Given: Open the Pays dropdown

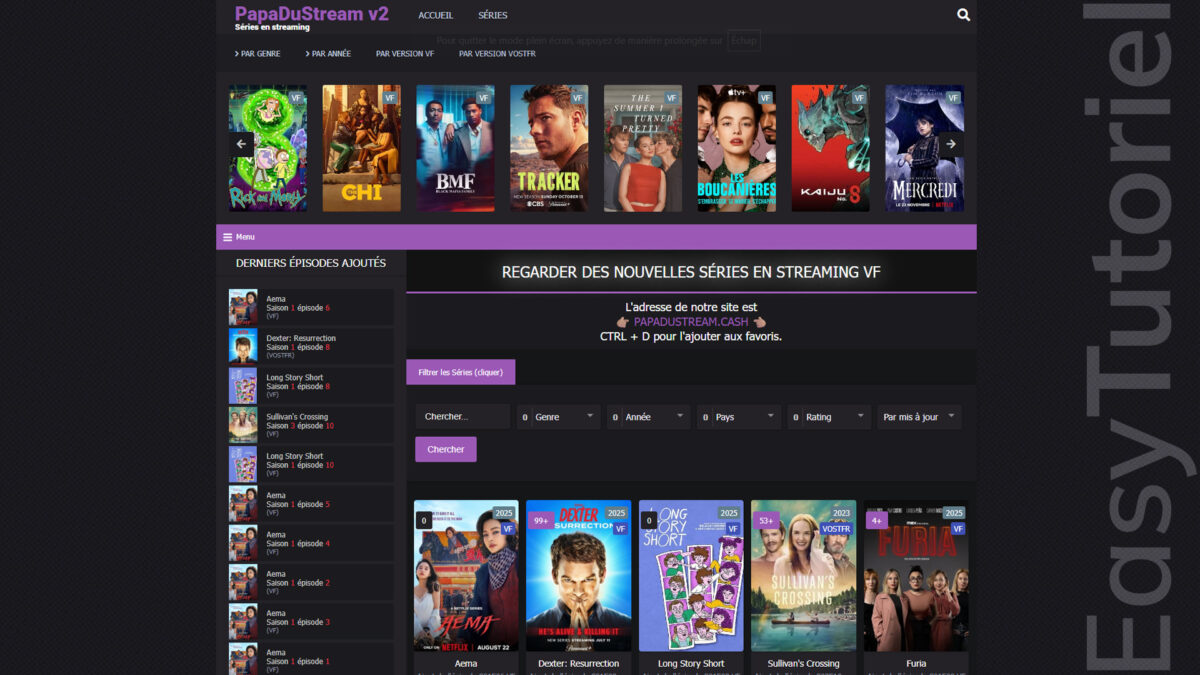Looking at the screenshot, I should (x=739, y=417).
